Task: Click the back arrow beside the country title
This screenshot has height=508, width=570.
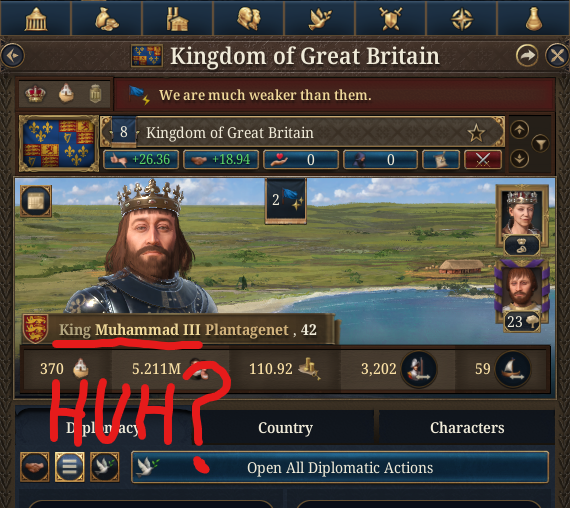Action: point(13,56)
